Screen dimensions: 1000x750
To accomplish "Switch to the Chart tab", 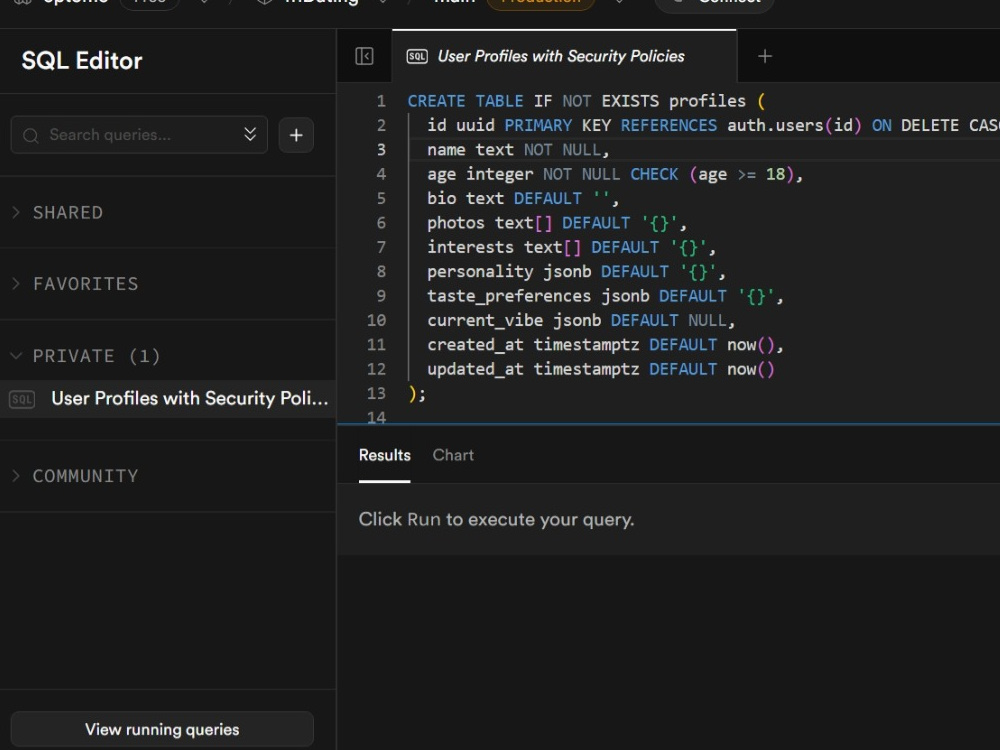I will [453, 455].
